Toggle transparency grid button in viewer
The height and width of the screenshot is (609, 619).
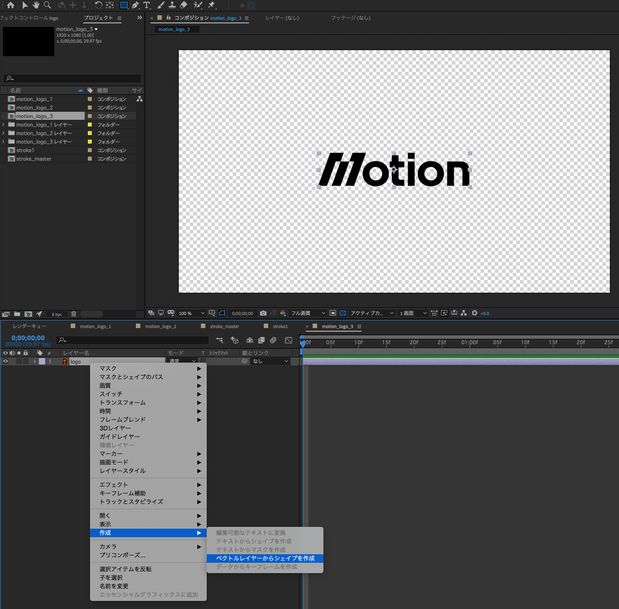[x=343, y=313]
